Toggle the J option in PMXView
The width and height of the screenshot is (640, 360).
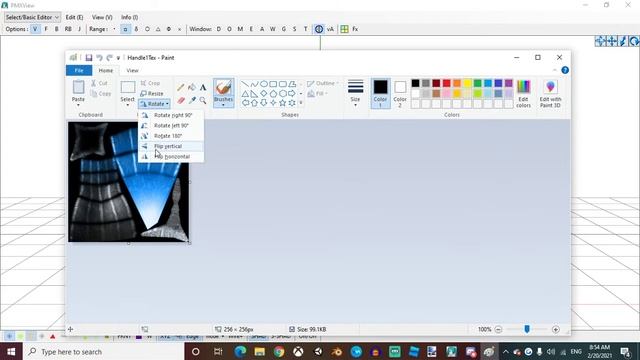(79, 29)
